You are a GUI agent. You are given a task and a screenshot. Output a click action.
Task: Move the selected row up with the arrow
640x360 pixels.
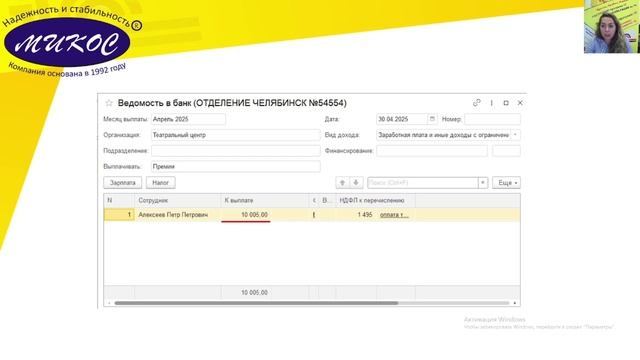(342, 182)
